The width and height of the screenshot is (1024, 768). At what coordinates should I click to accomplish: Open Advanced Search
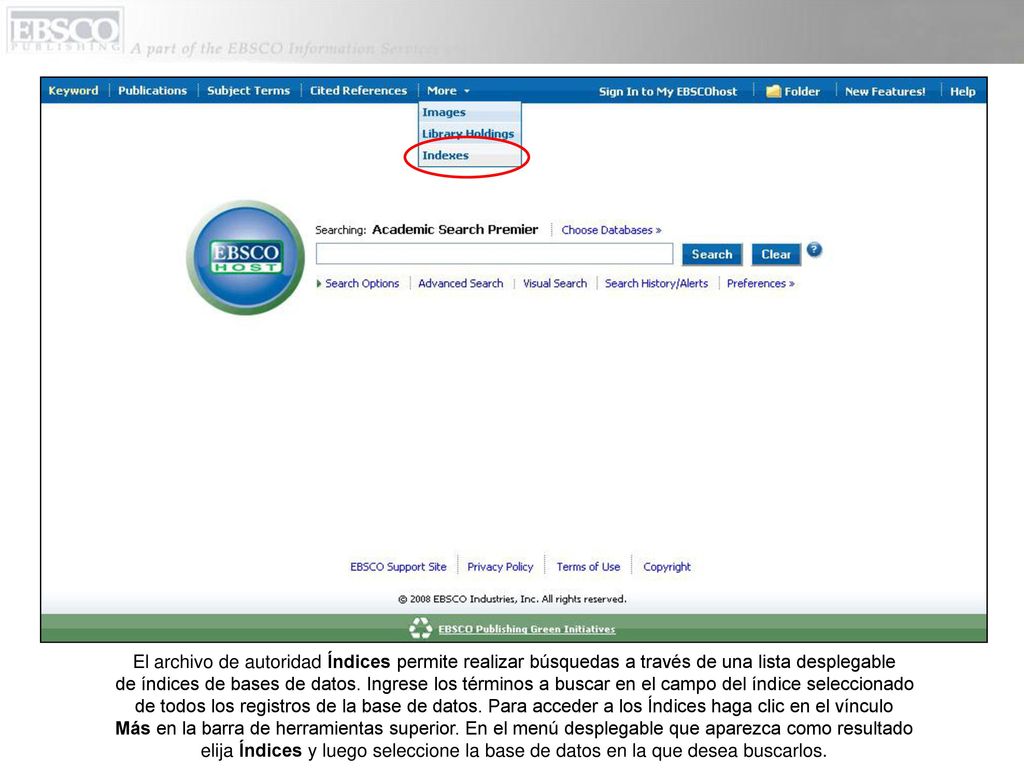(460, 283)
